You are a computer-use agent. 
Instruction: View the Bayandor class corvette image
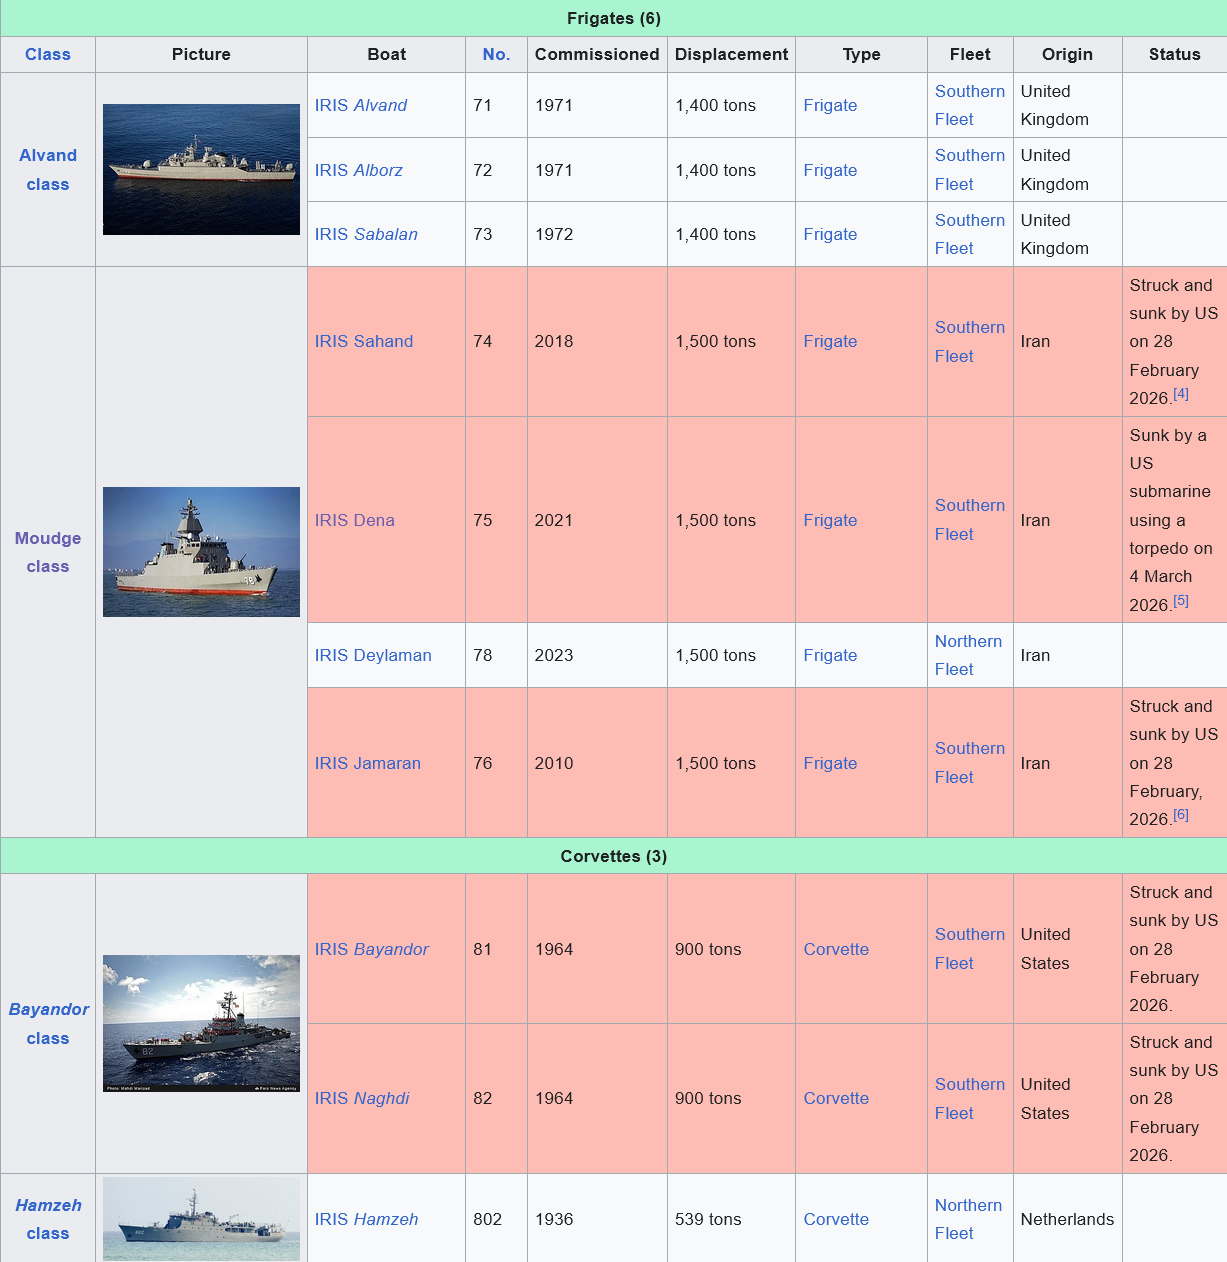(x=201, y=1022)
